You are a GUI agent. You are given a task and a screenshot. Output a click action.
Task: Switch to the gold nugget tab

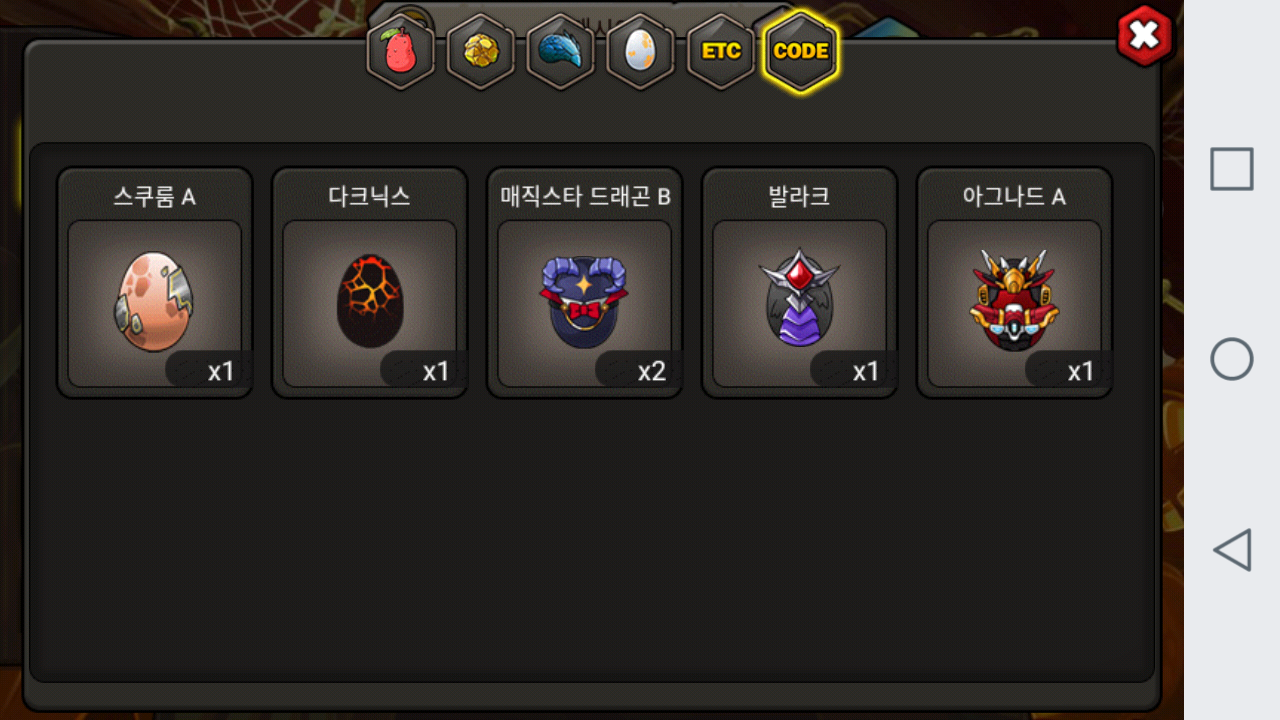481,51
